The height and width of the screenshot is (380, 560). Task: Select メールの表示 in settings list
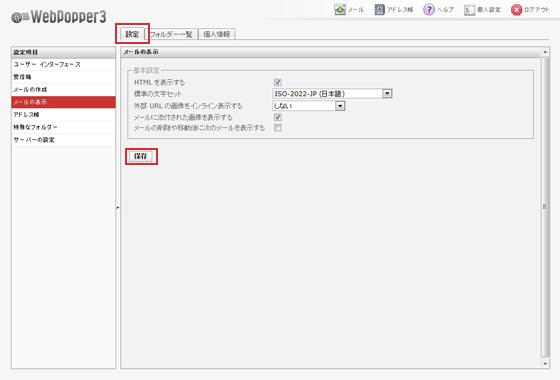pos(64,102)
